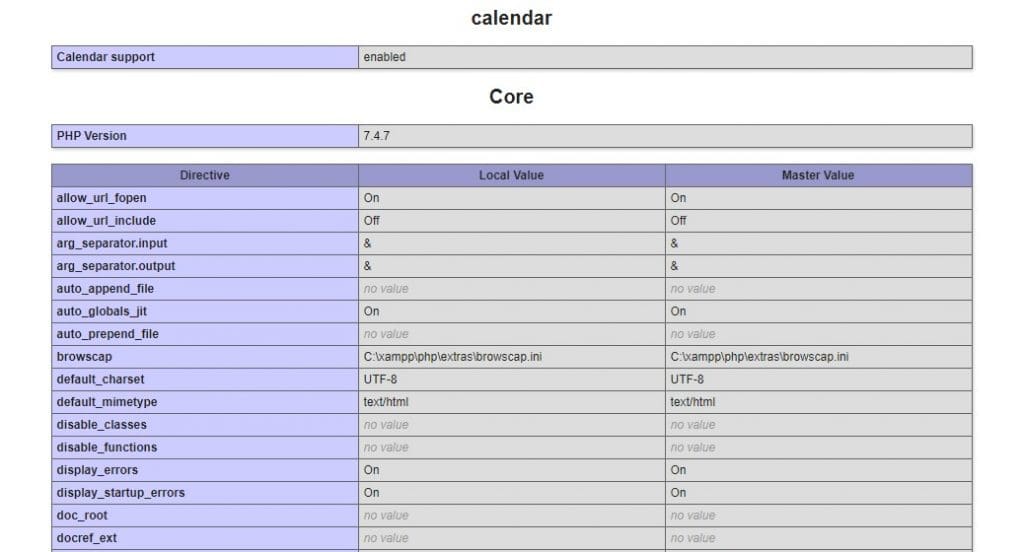
Task: Select the "arg_separator.output" directive name
Action: (116, 266)
